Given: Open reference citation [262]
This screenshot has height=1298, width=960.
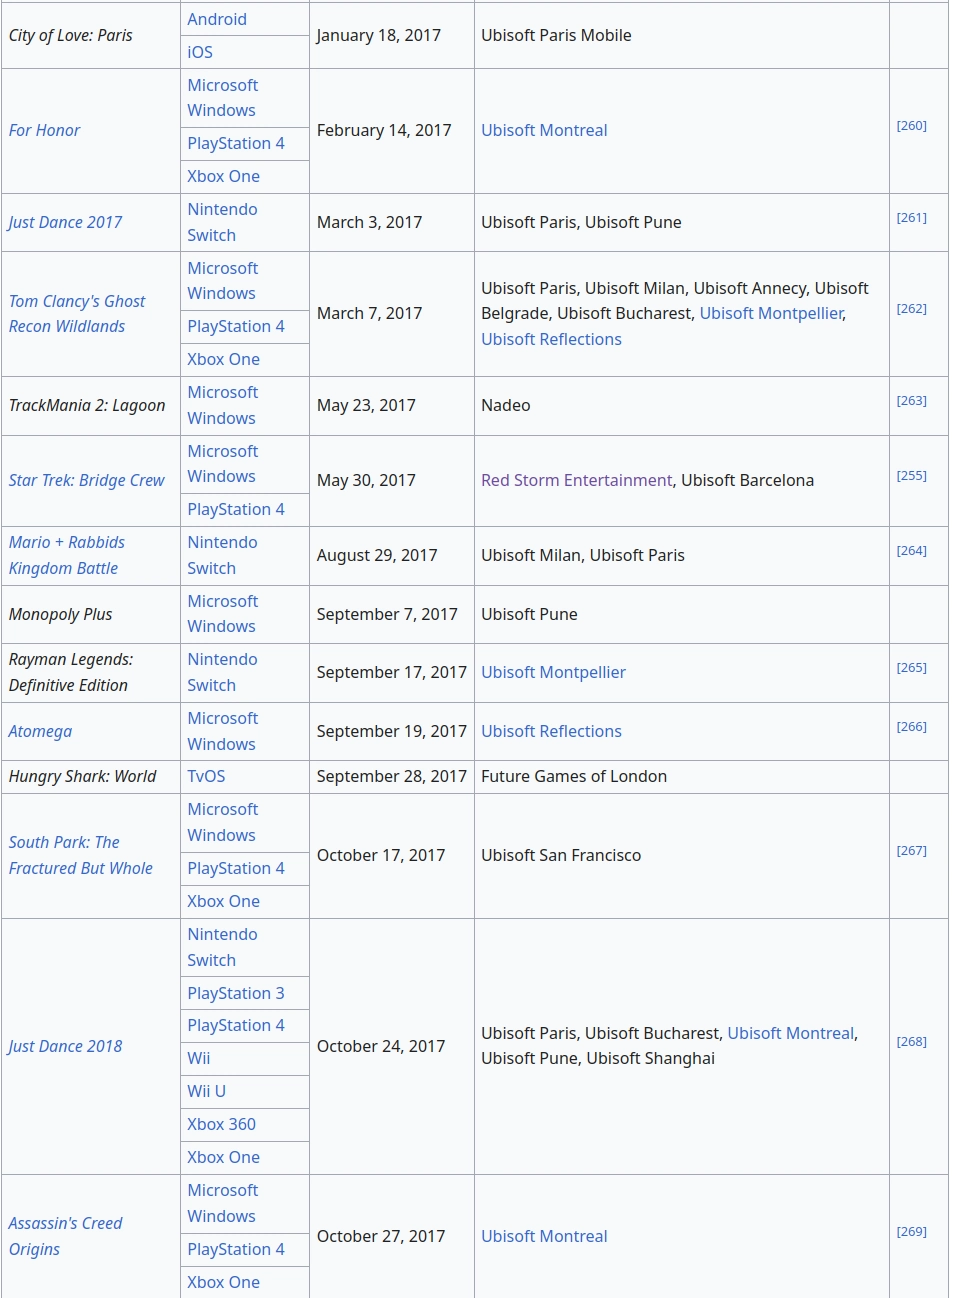Looking at the screenshot, I should click(x=911, y=308).
